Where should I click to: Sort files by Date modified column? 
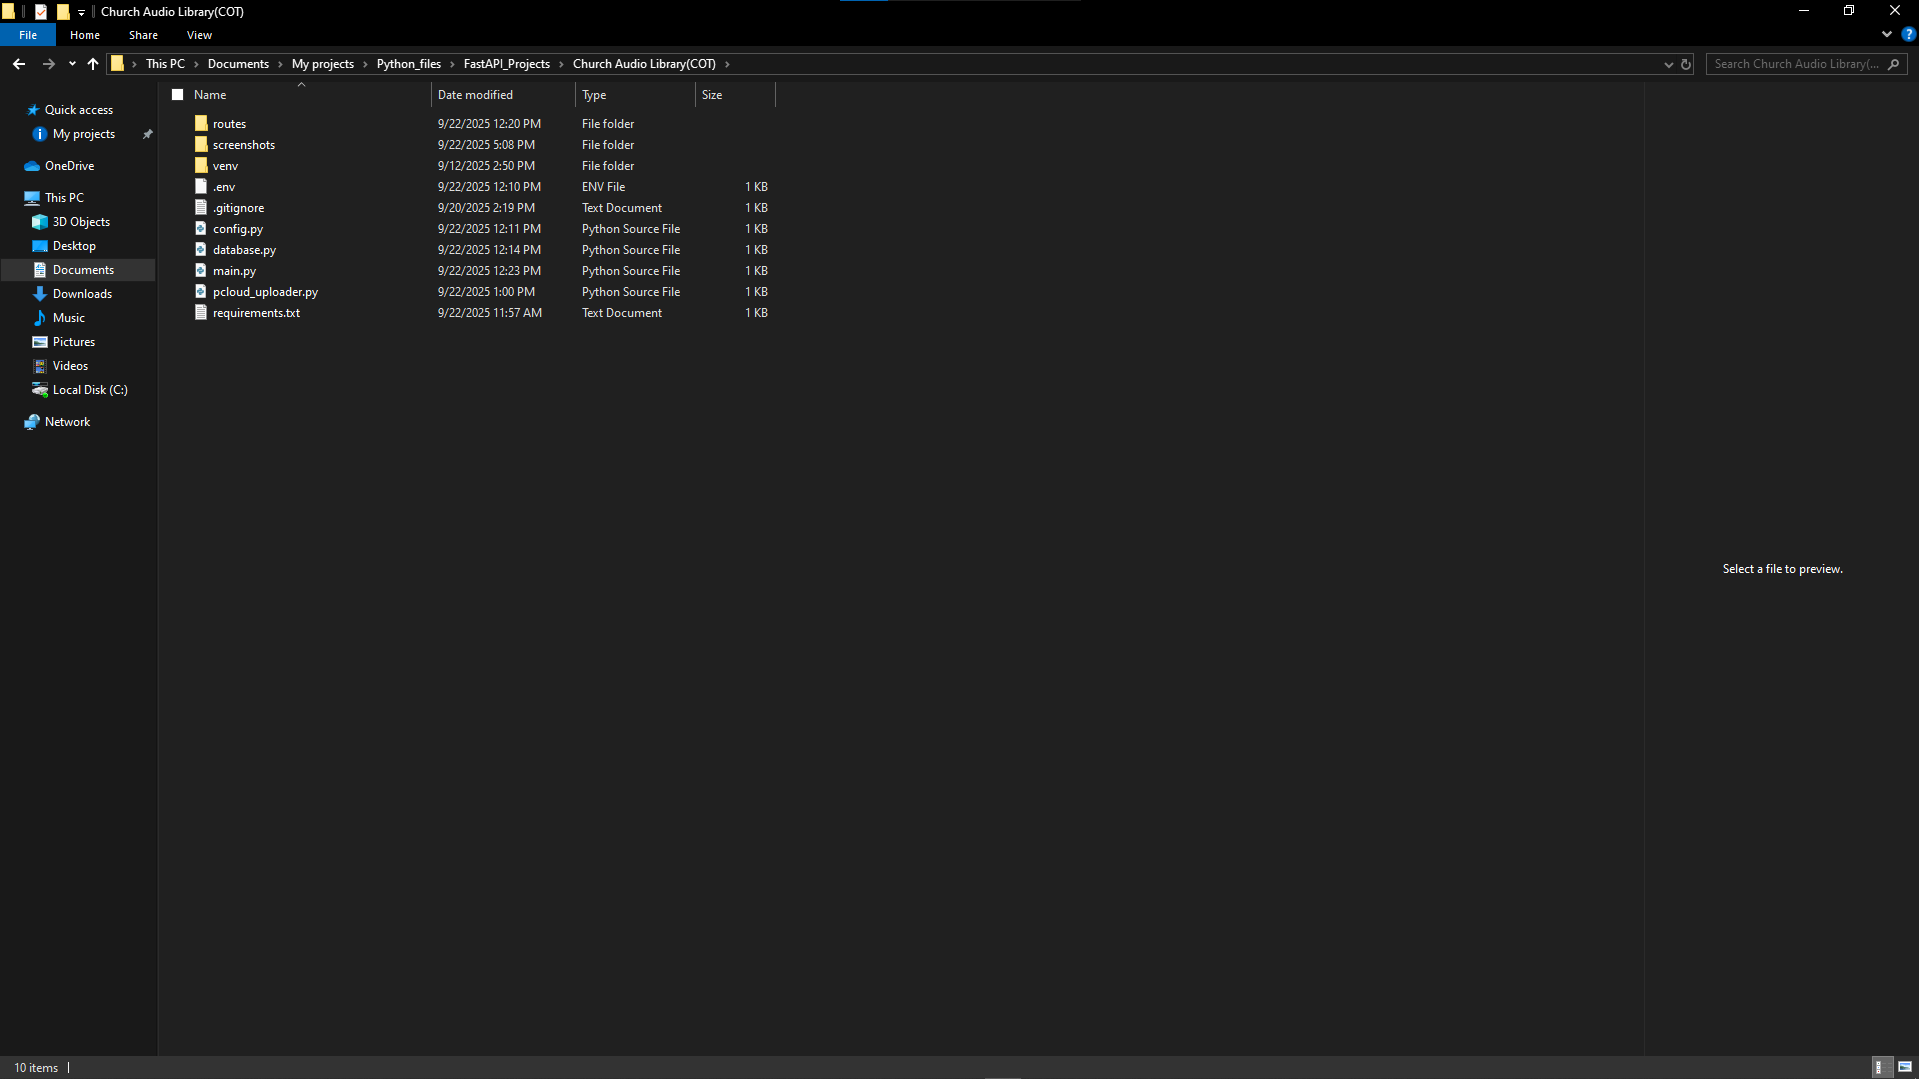coord(475,95)
